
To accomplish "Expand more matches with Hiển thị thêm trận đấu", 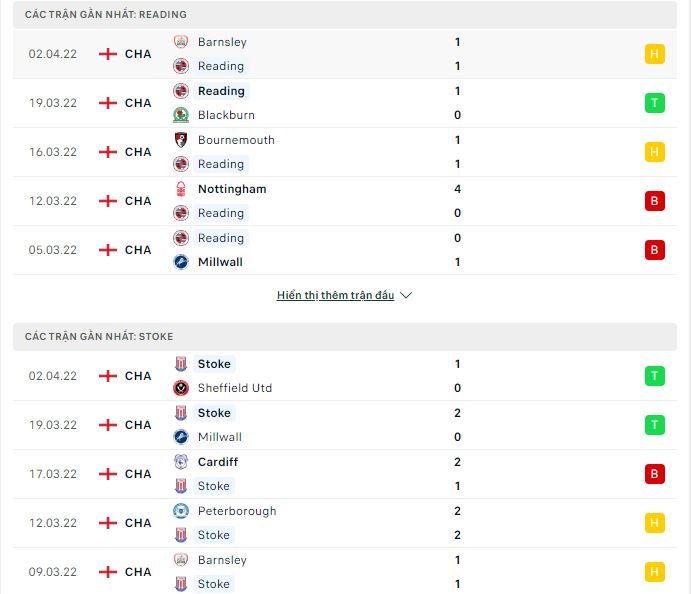I will 335,295.
